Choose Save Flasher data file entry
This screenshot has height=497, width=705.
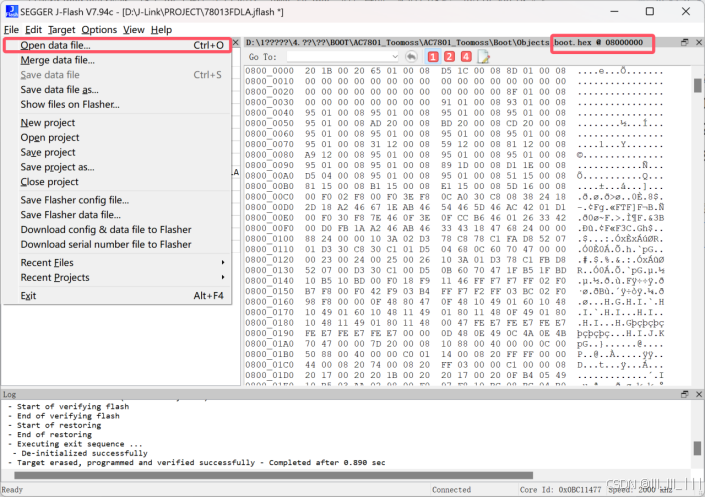point(118,215)
